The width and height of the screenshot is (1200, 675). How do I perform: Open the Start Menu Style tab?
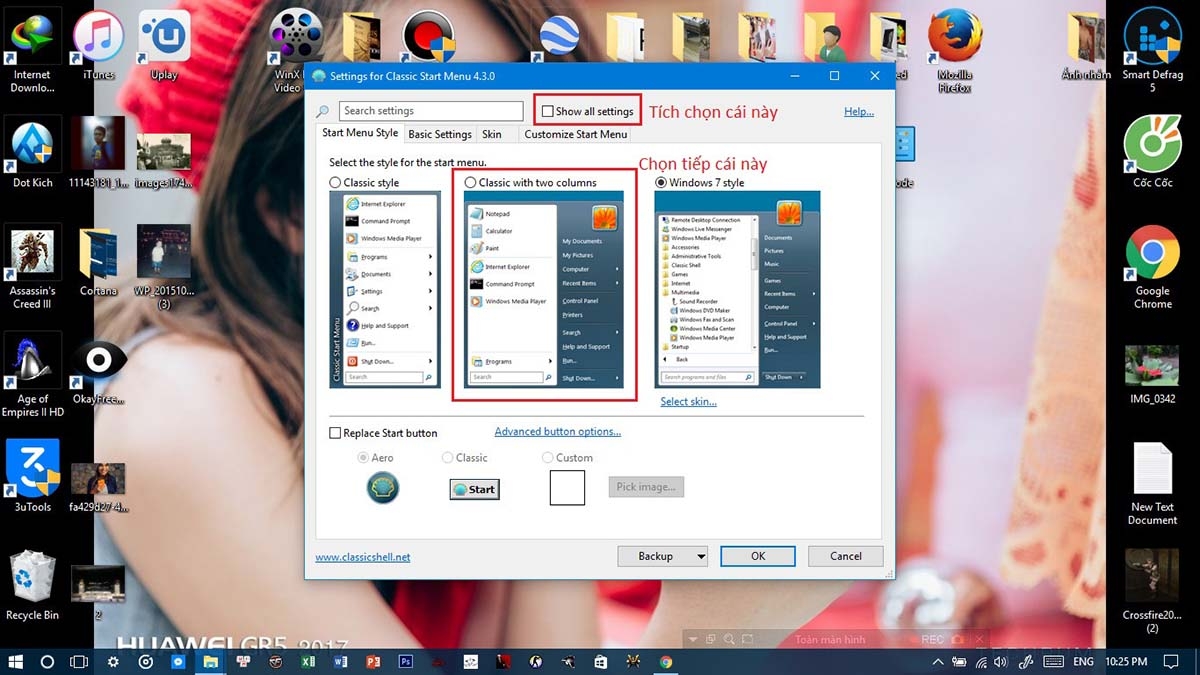tap(360, 133)
